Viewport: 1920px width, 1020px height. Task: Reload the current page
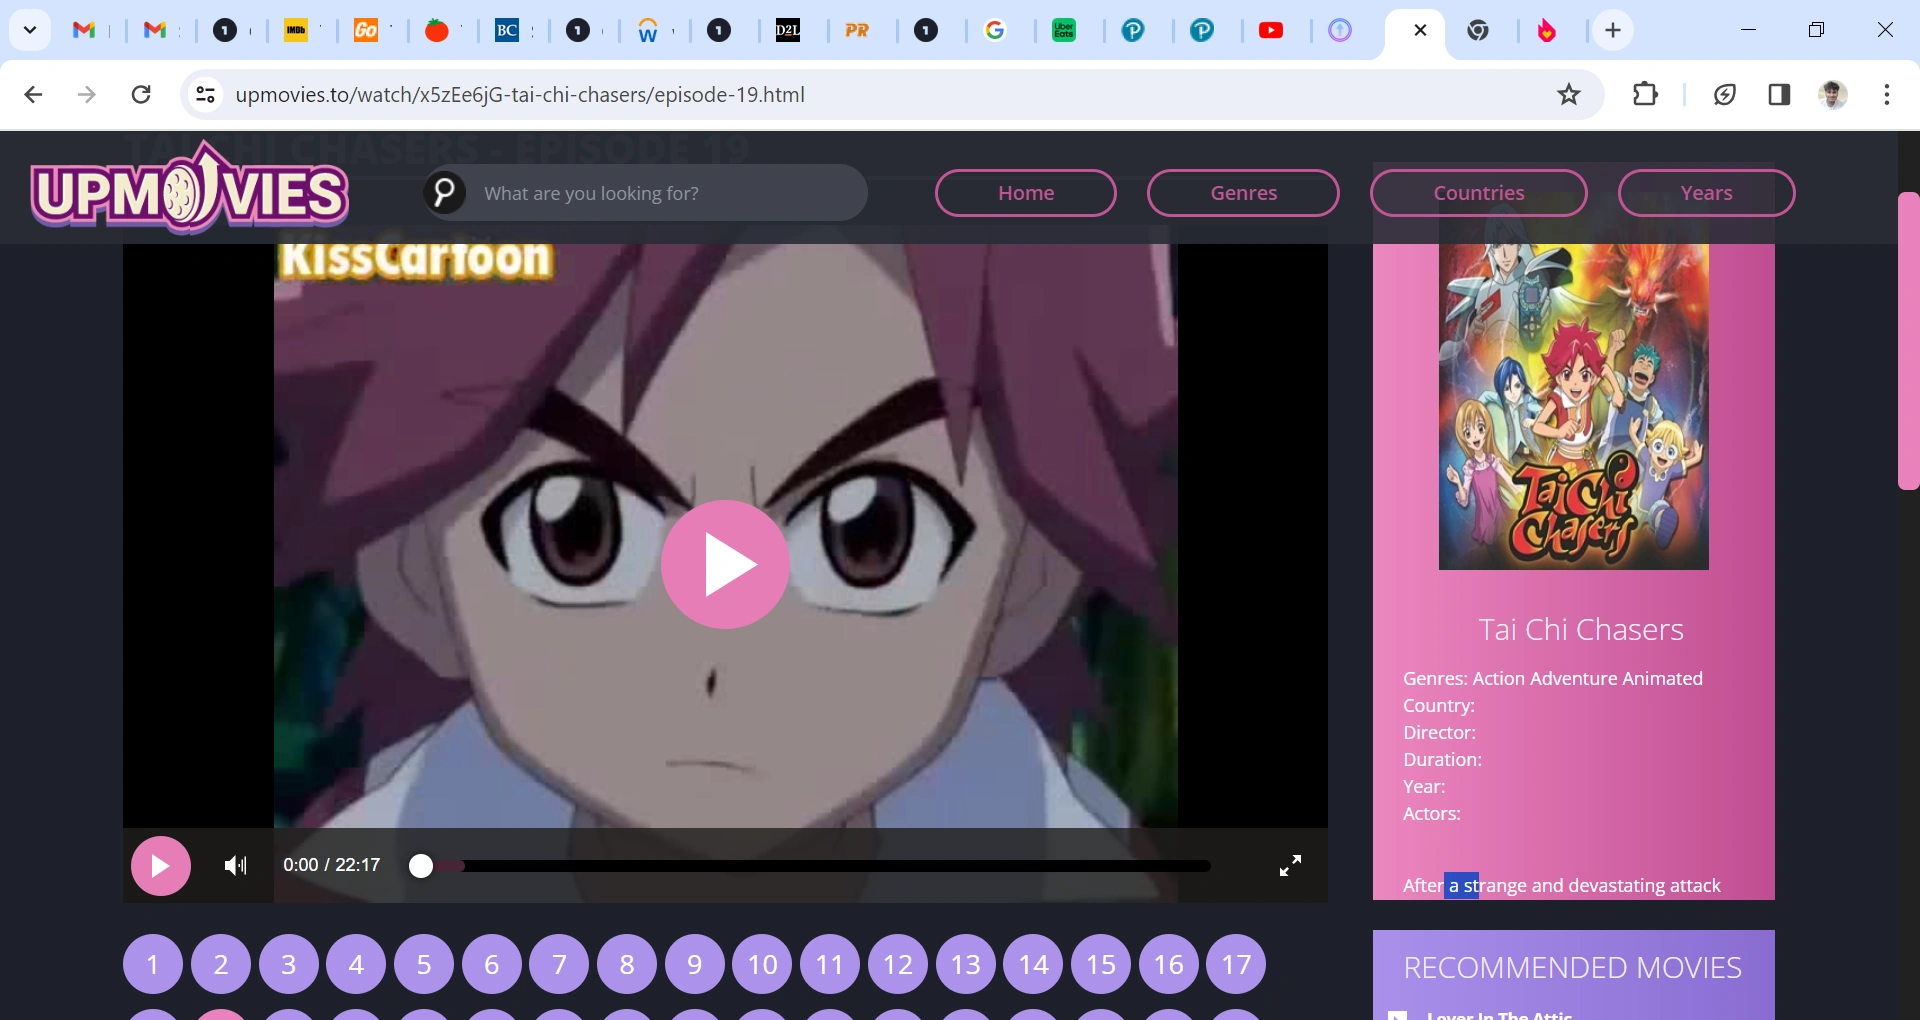(x=141, y=94)
